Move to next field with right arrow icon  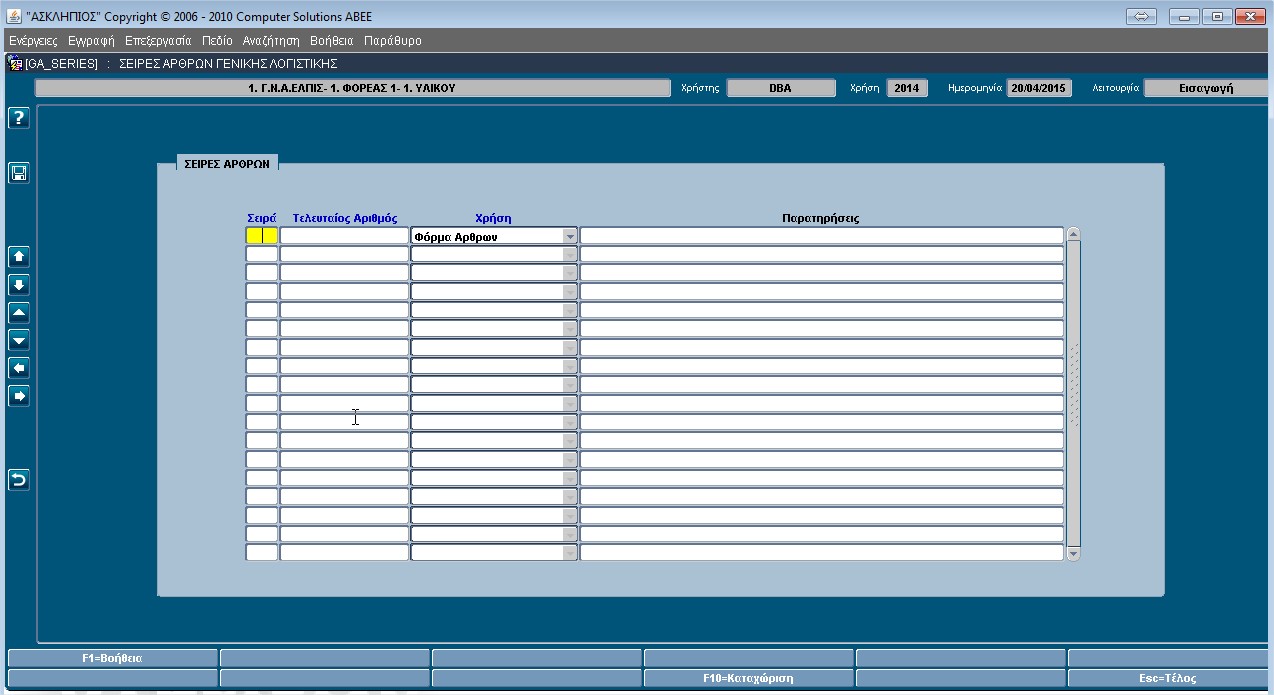click(x=18, y=396)
